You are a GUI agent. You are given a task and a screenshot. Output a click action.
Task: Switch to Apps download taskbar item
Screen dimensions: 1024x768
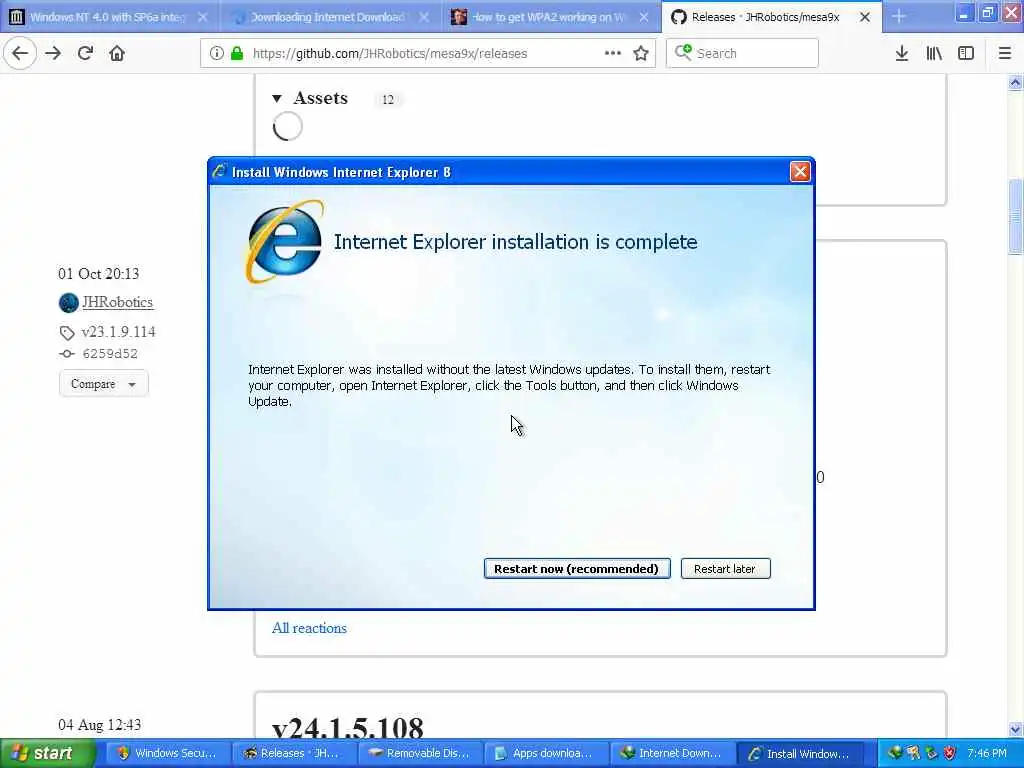pos(545,754)
